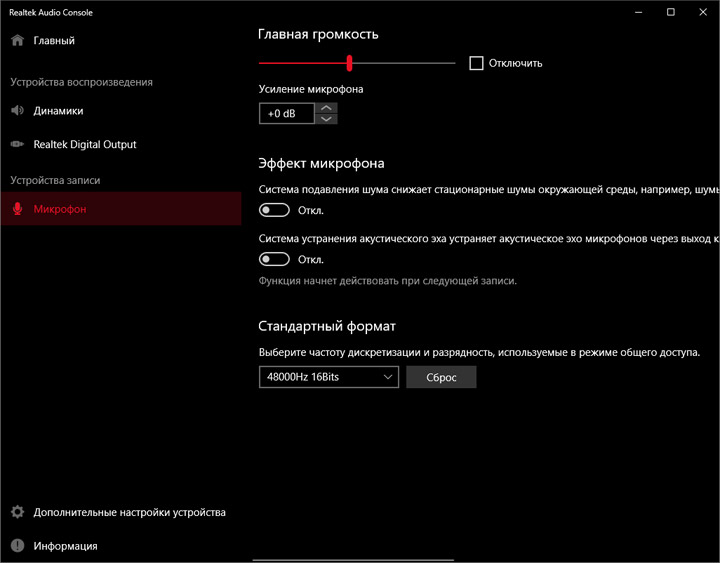Image resolution: width=720 pixels, height=563 pixels.
Task: Click the Realtek Digital Output connector icon
Action: 17,144
